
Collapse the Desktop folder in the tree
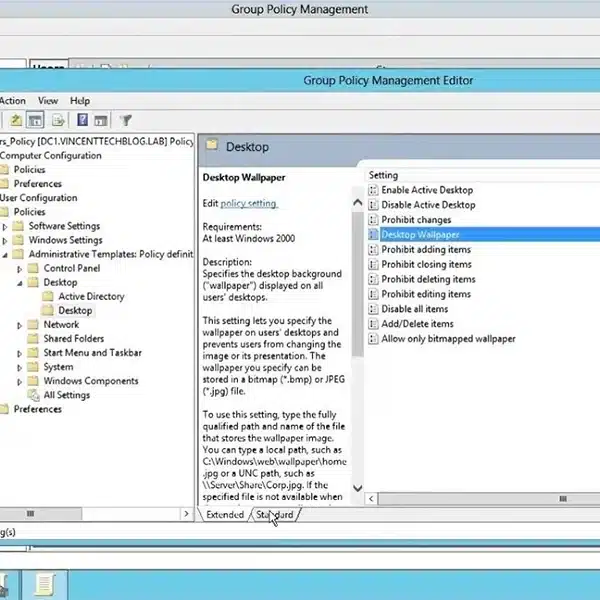pos(20,283)
